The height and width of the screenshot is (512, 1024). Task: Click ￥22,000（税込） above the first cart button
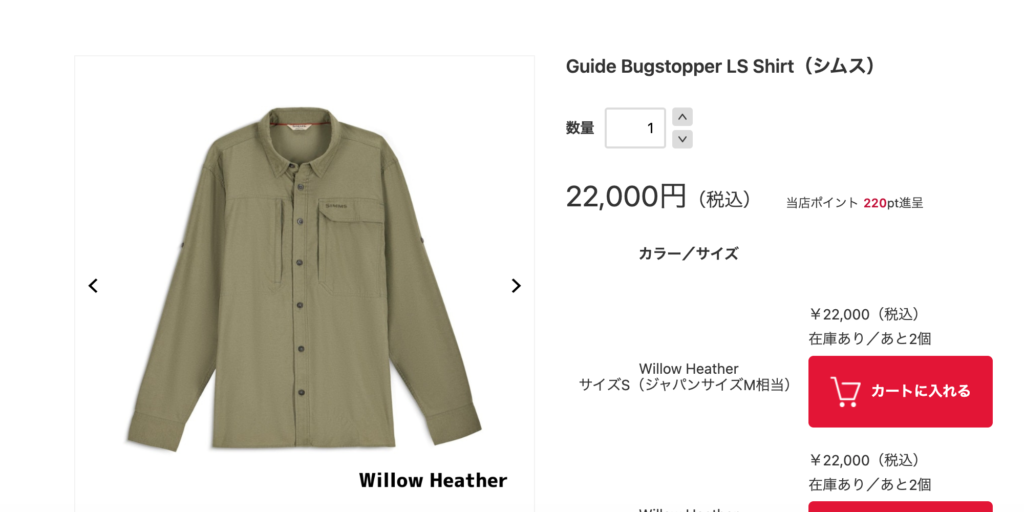865,315
